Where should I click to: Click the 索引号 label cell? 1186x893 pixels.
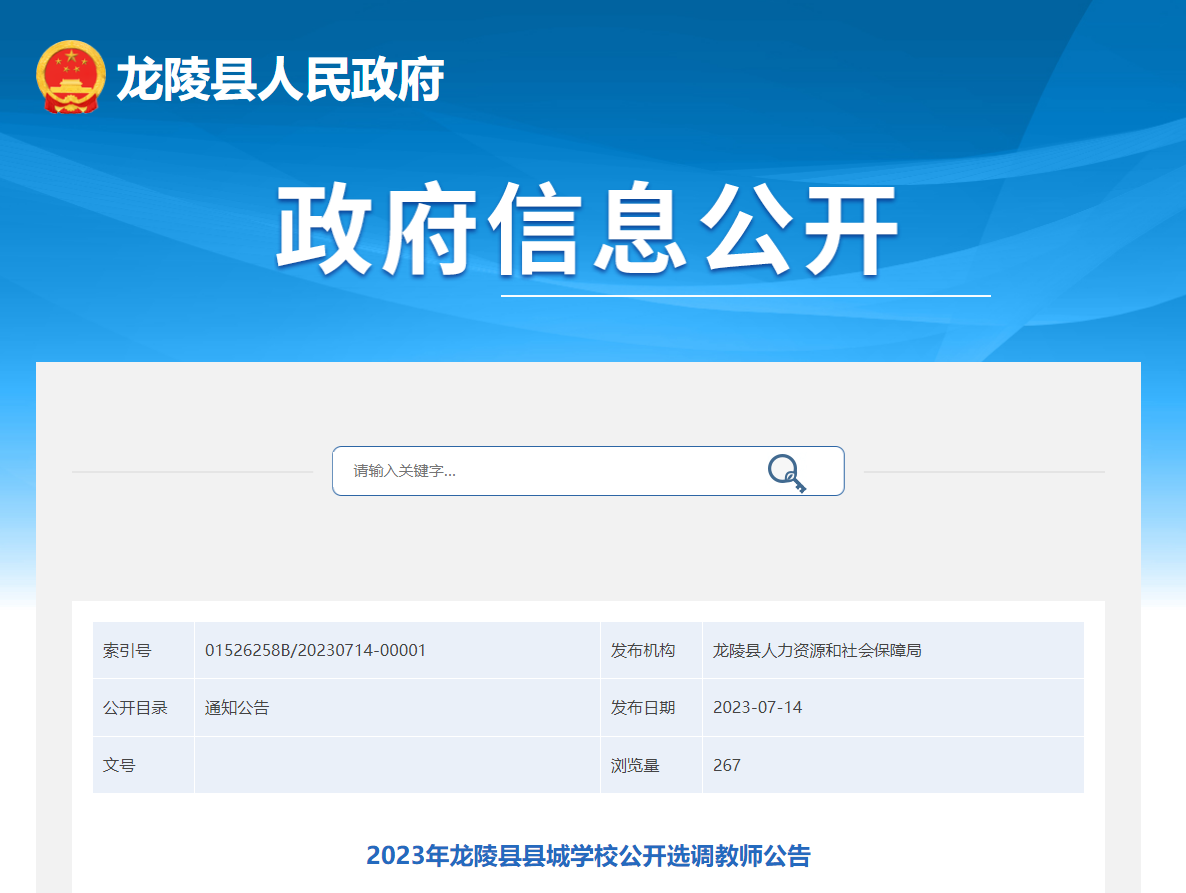point(144,650)
